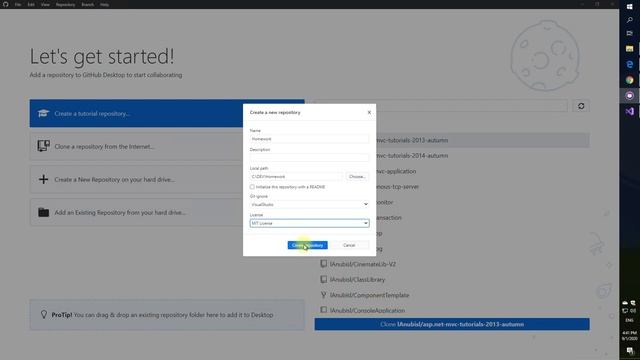Image resolution: width=640 pixels, height=360 pixels.
Task: Open Google Chrome from taskbar
Action: (x=629, y=80)
